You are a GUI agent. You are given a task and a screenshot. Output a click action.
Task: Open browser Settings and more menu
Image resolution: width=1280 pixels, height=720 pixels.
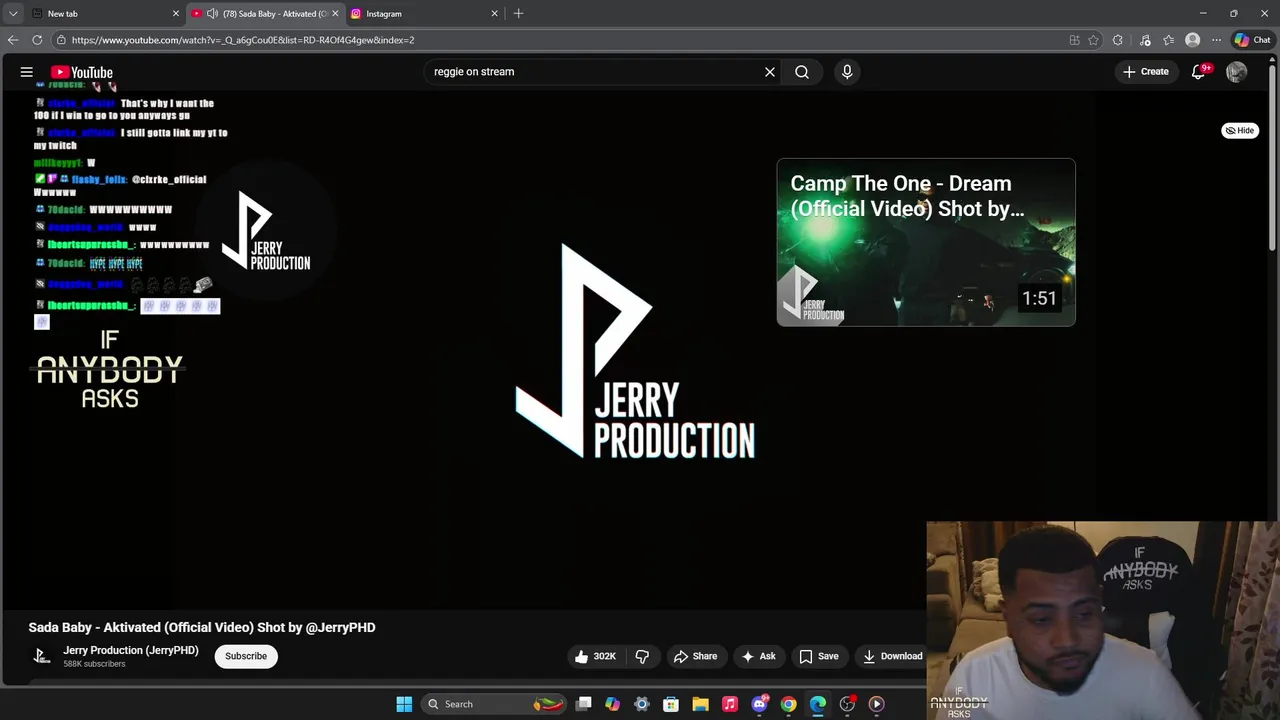(x=1216, y=40)
